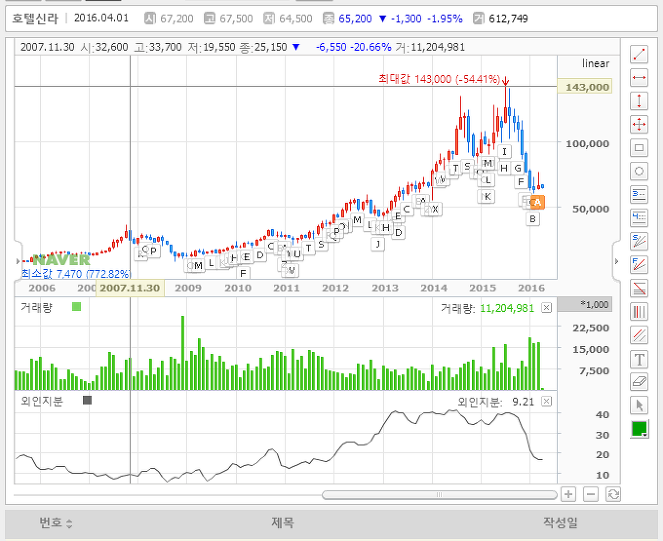Open the orange A news marker

pyautogui.click(x=537, y=202)
